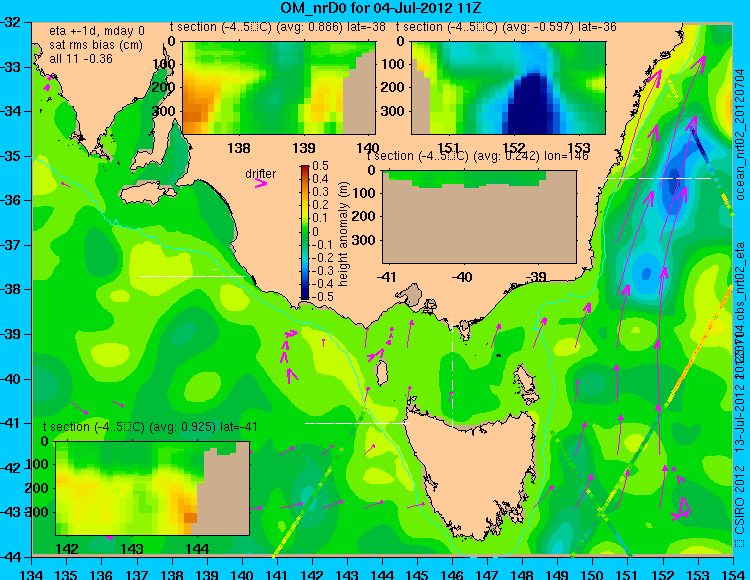Click the height anomaly color bar
The width and height of the screenshot is (750, 580).
click(305, 232)
